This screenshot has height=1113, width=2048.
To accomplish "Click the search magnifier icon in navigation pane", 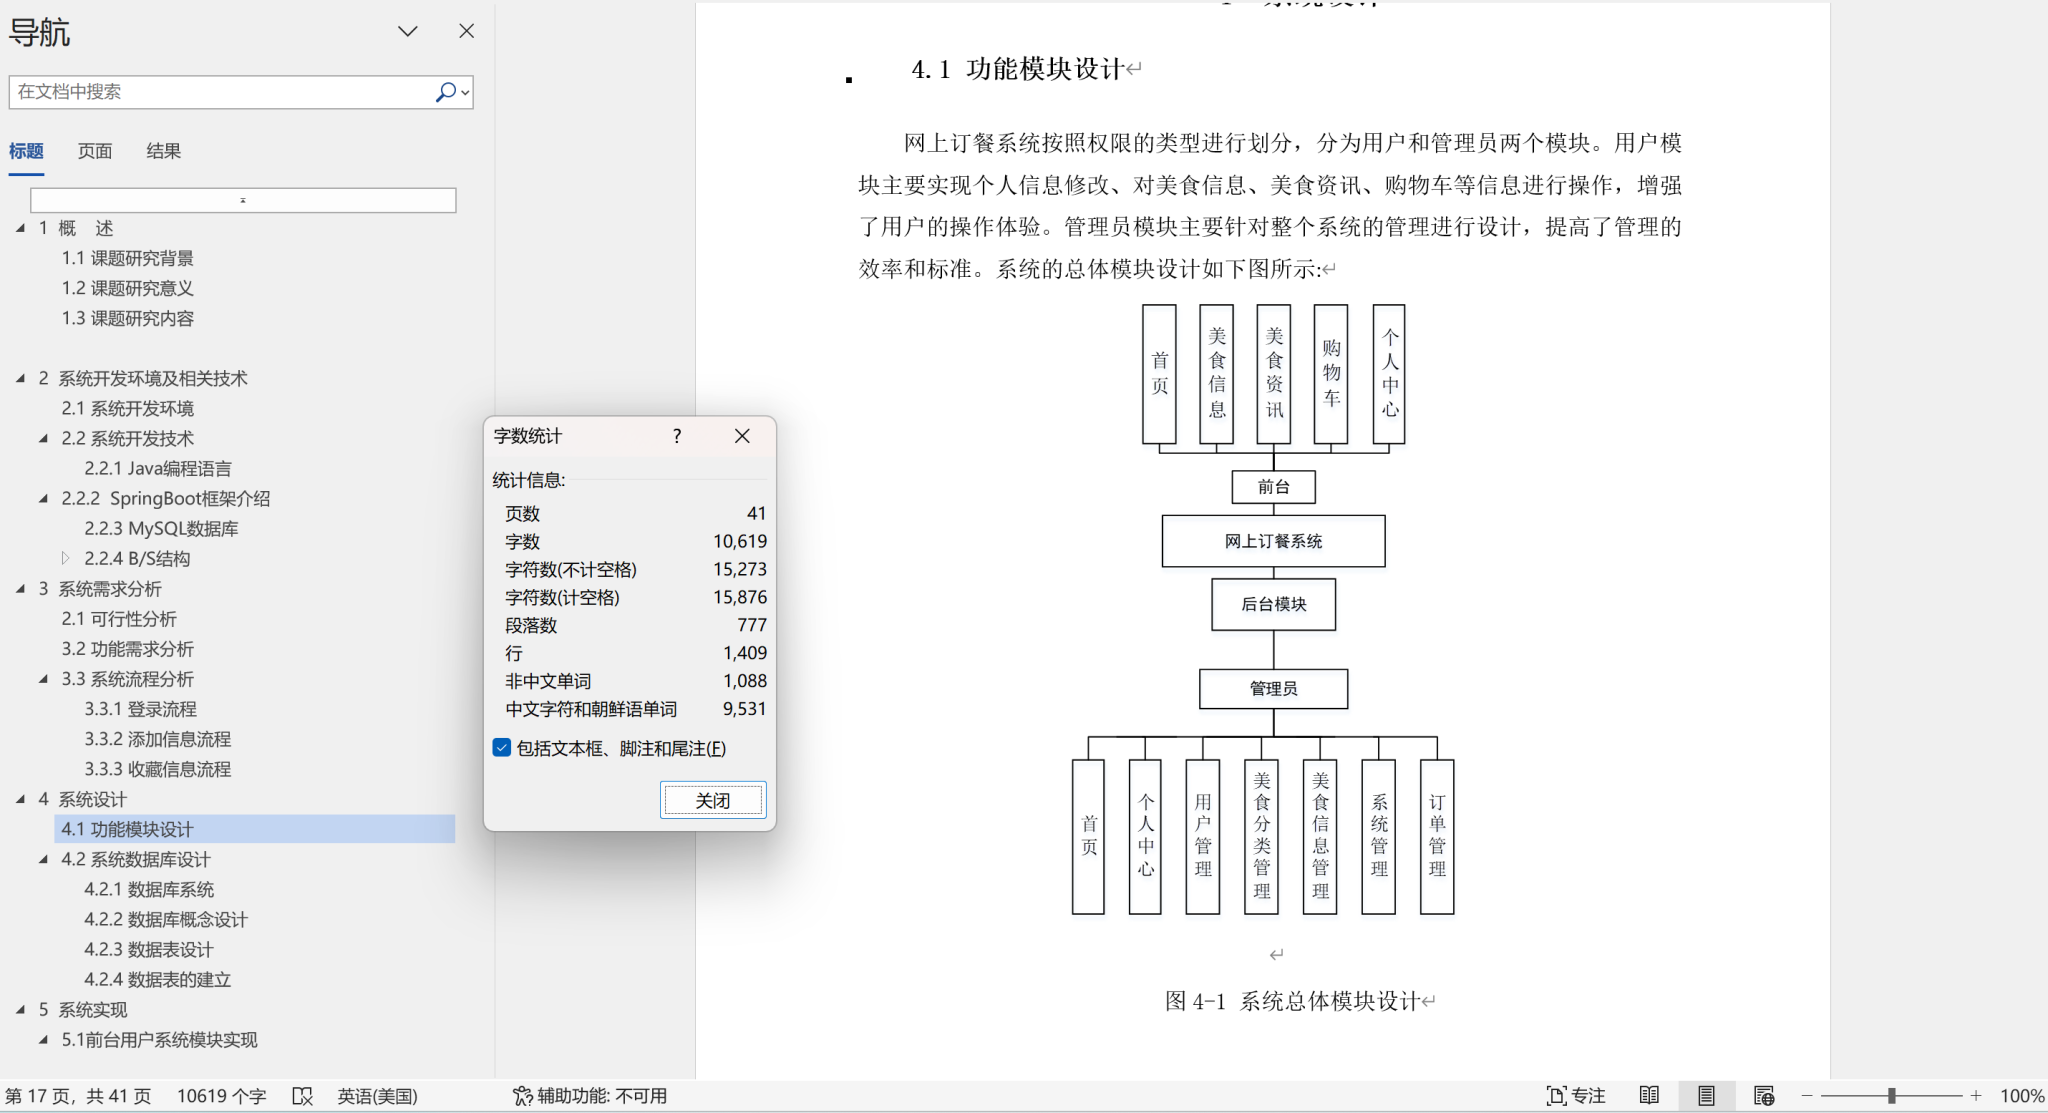I will [445, 92].
